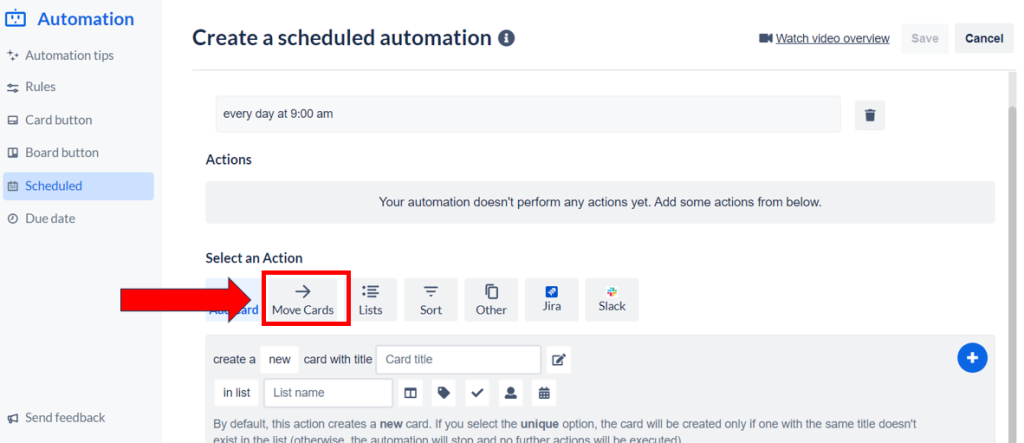
Task: Open the Other actions category
Action: (491, 299)
